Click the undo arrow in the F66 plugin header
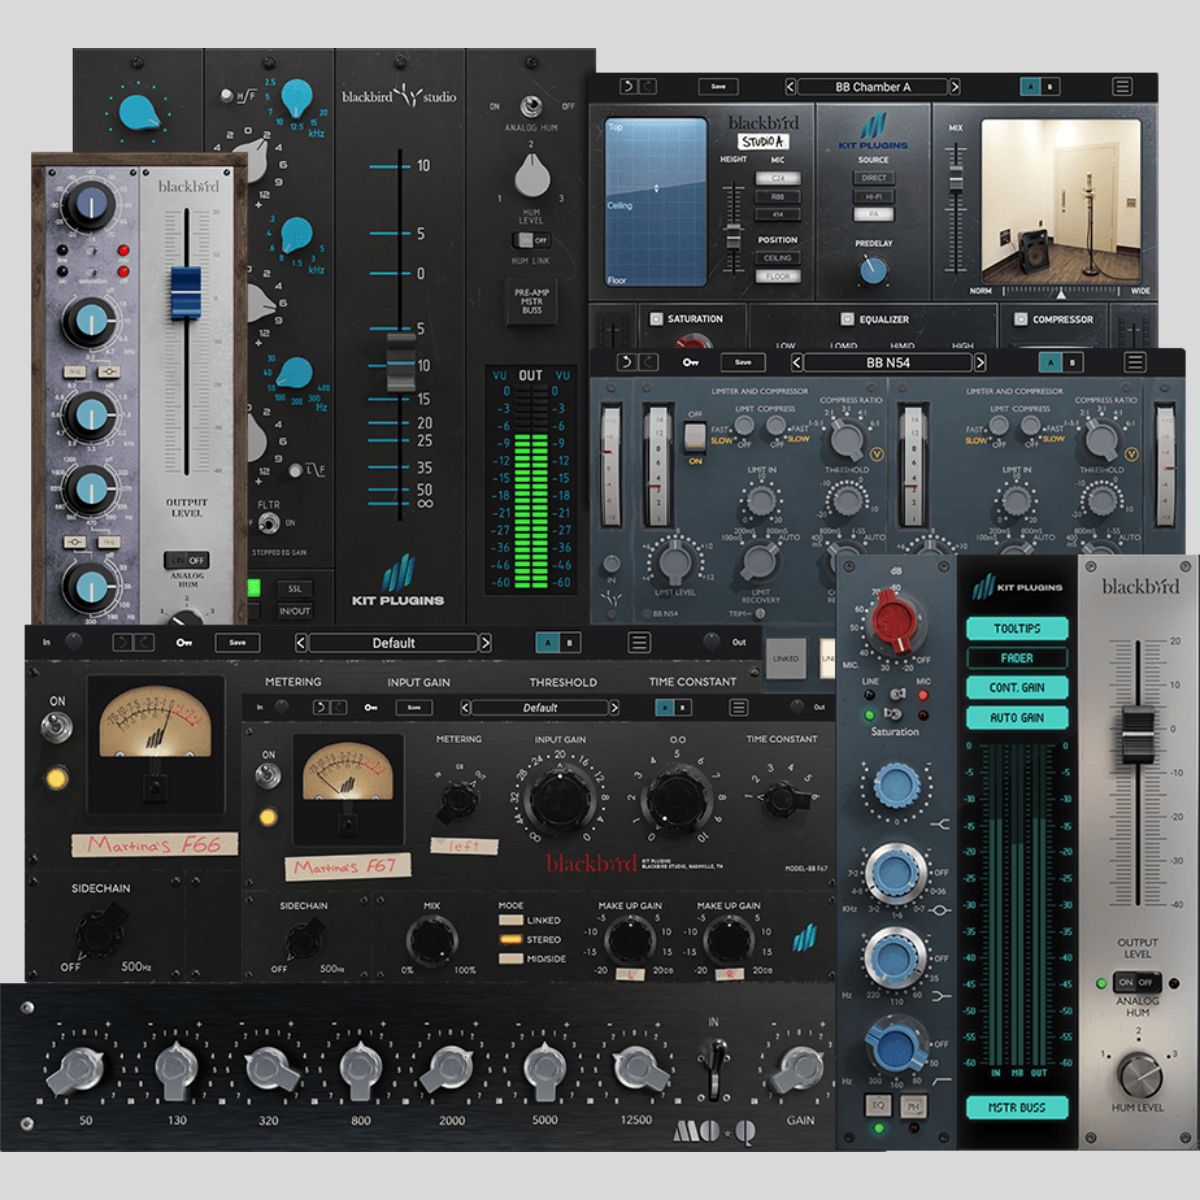Image resolution: width=1200 pixels, height=1200 pixels. coord(122,643)
